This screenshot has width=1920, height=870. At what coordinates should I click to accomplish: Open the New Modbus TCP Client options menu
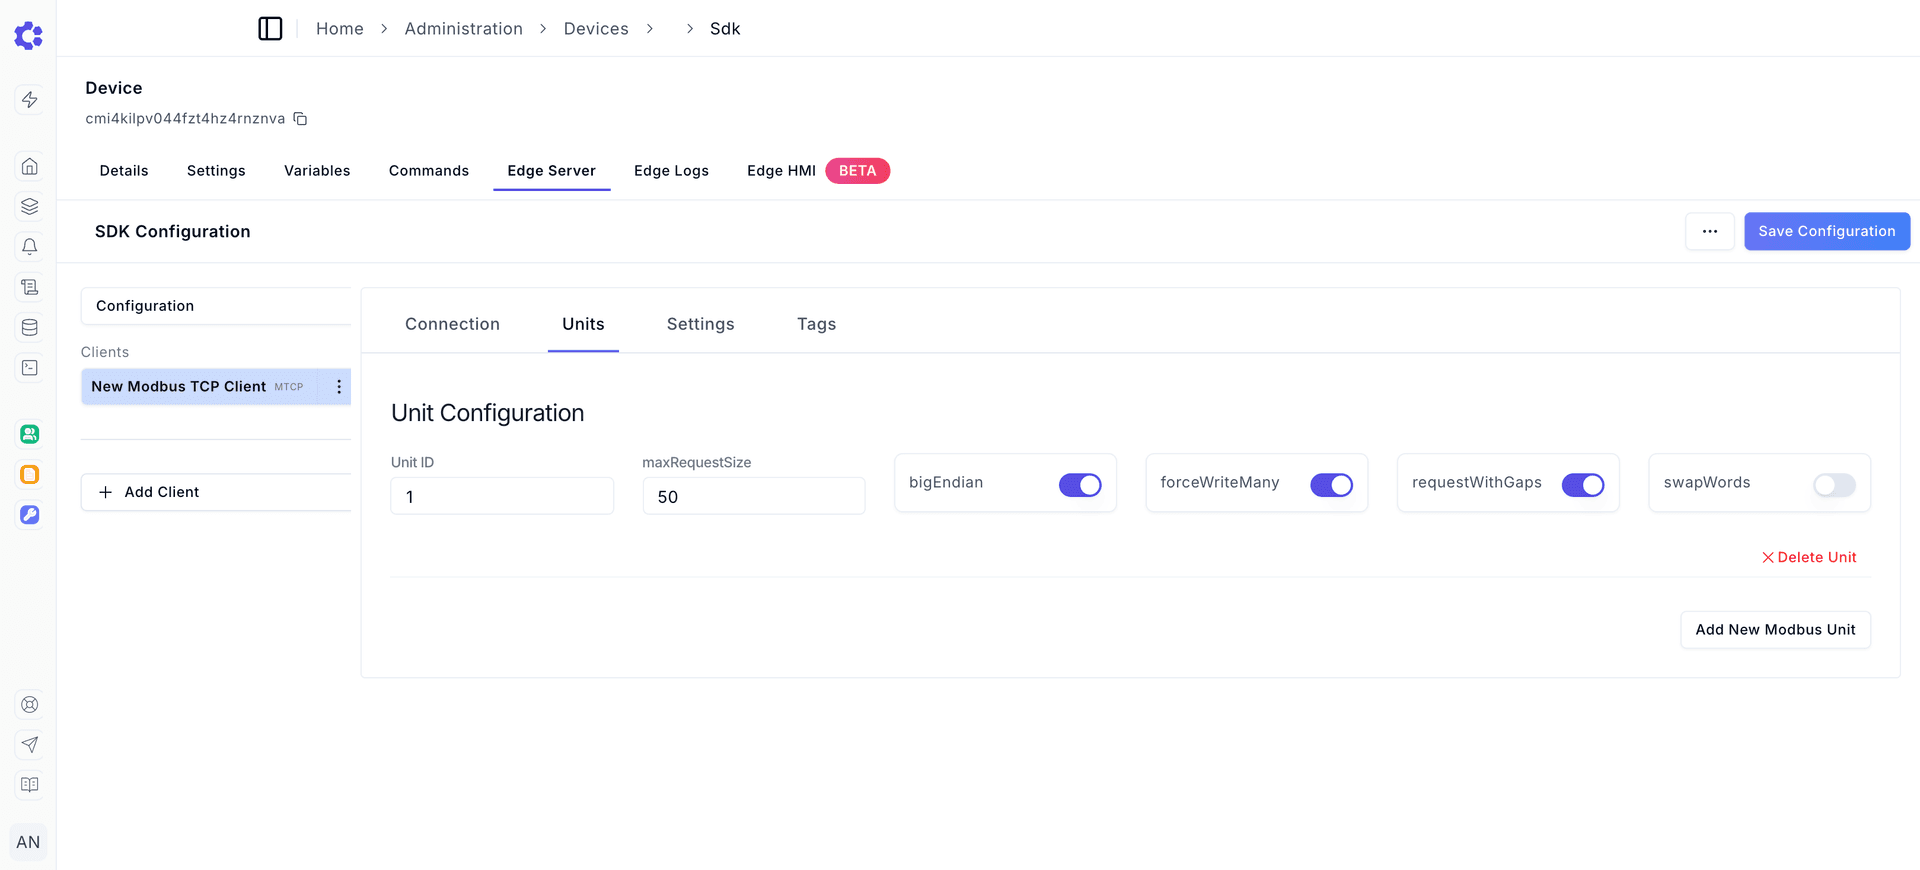tap(339, 387)
